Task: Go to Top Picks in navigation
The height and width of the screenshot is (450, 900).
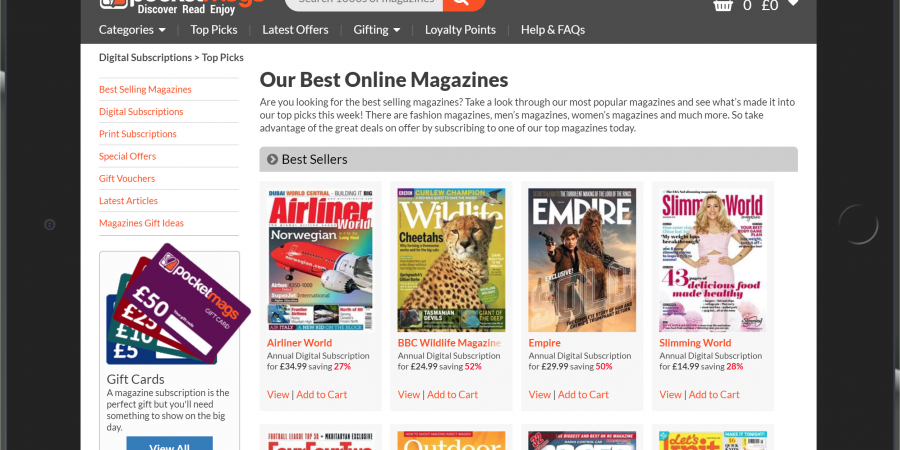Action: tap(214, 30)
